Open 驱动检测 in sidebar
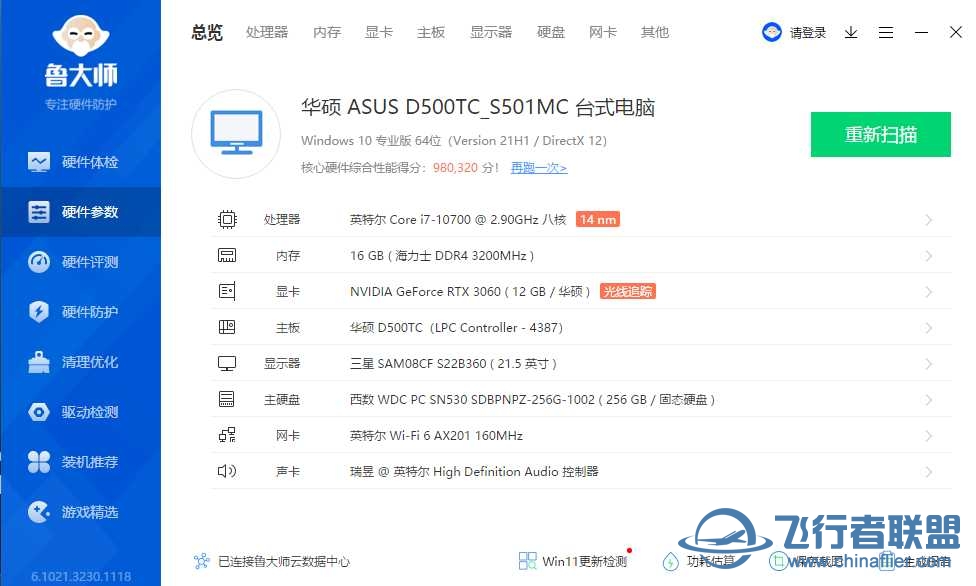This screenshot has height=586, width=976. [80, 412]
